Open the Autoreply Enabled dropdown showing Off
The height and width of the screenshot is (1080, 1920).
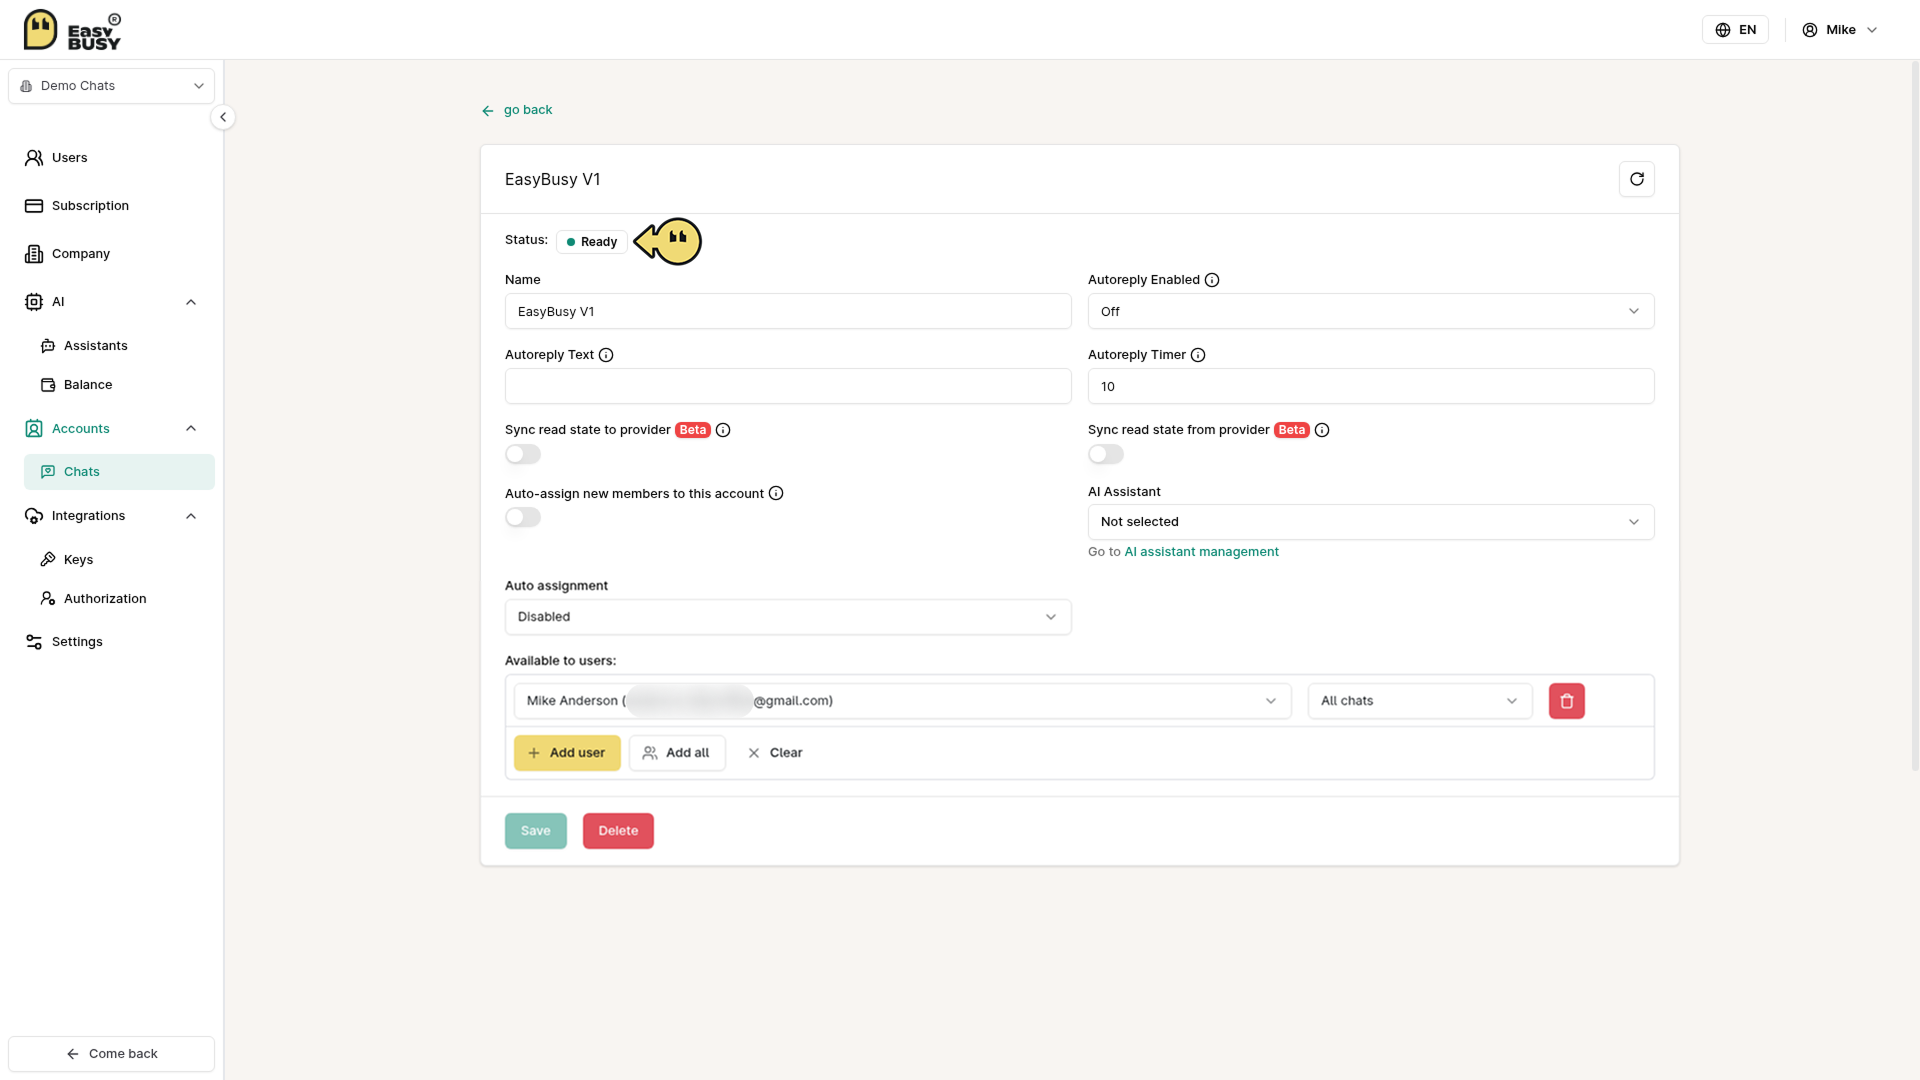tap(1371, 311)
